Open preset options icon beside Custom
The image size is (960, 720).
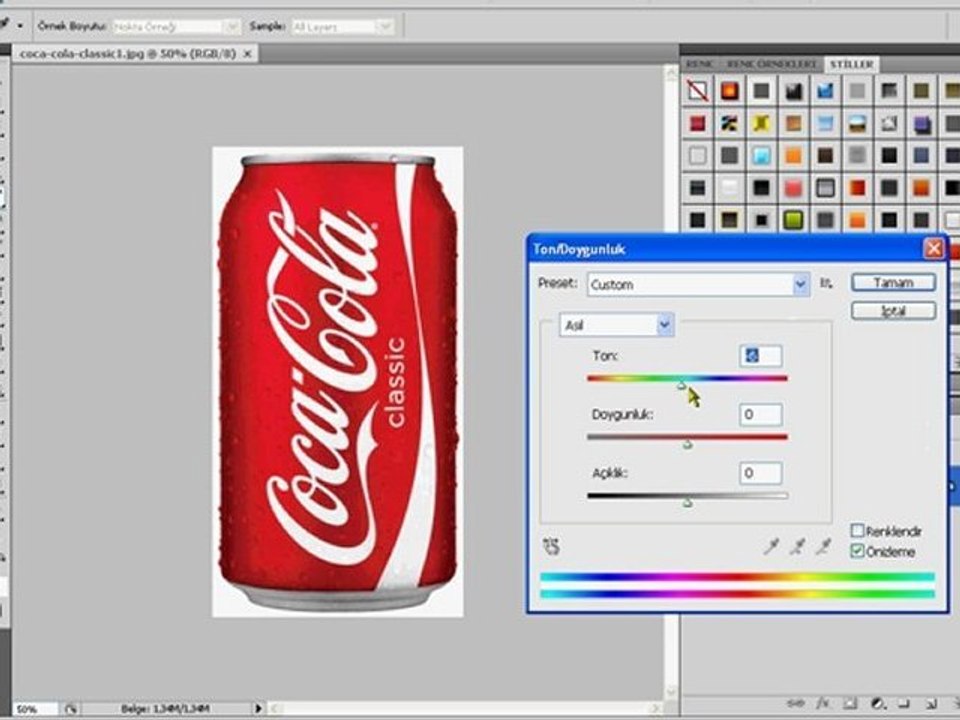click(x=827, y=283)
